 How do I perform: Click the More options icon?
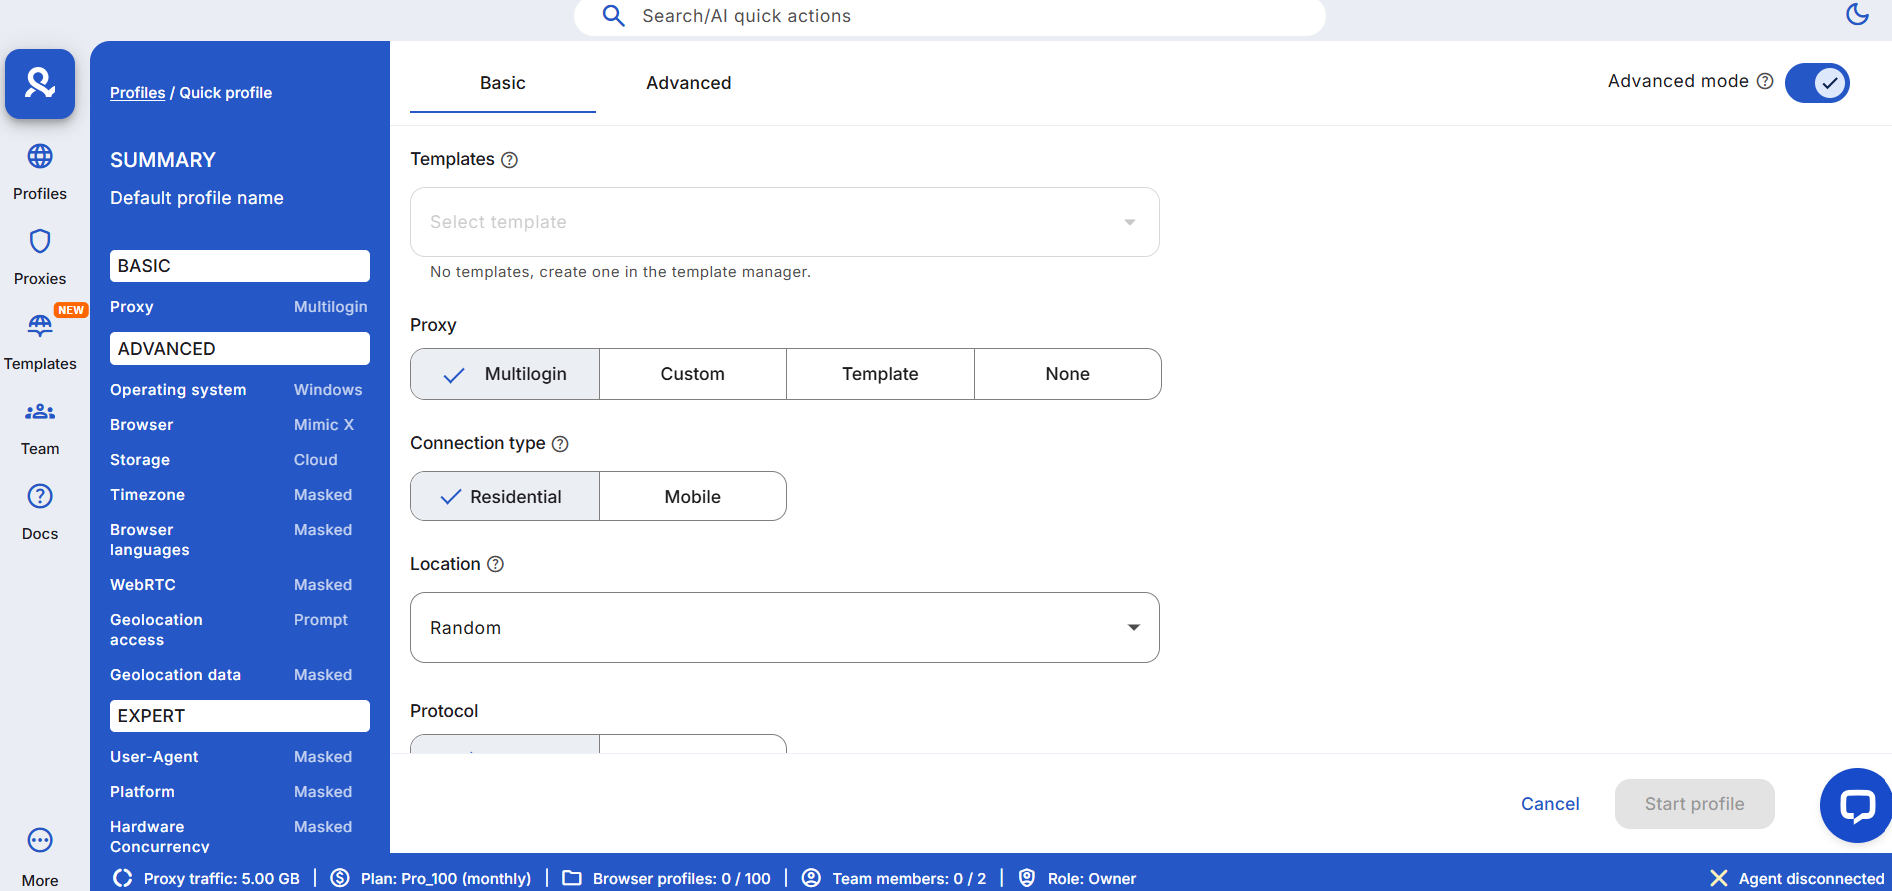pos(40,840)
